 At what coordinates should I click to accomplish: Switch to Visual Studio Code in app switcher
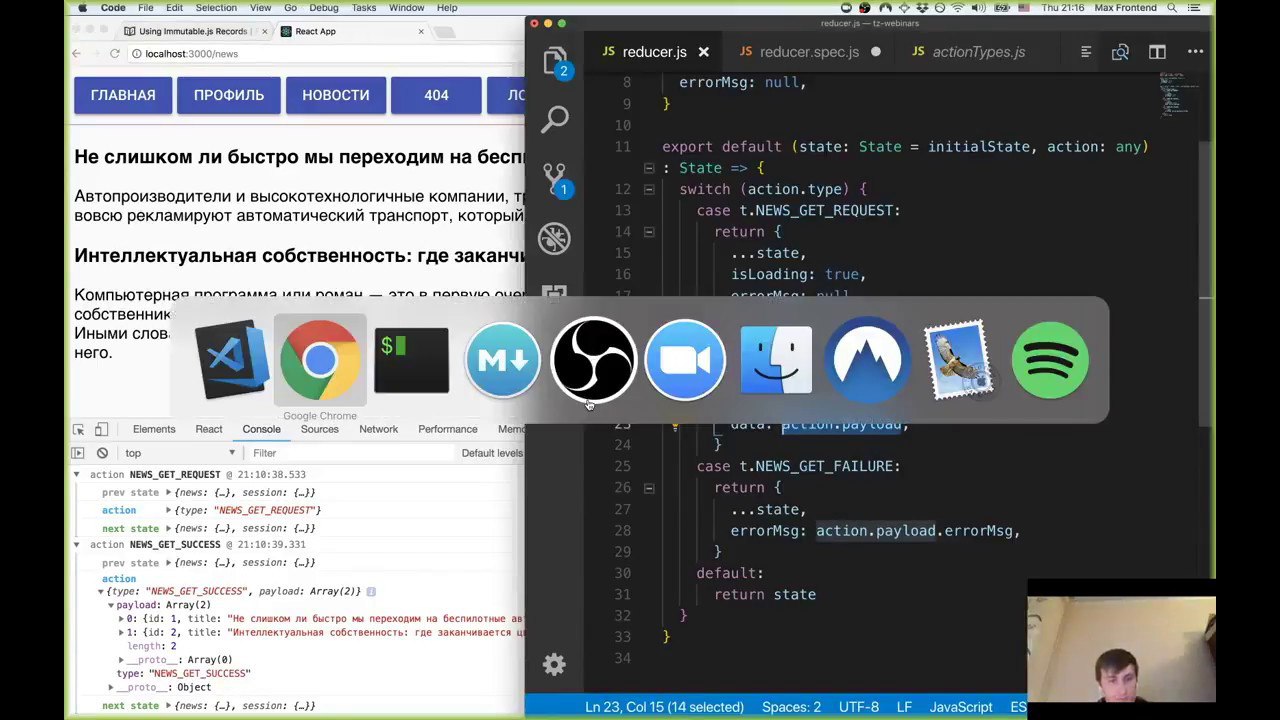point(230,359)
